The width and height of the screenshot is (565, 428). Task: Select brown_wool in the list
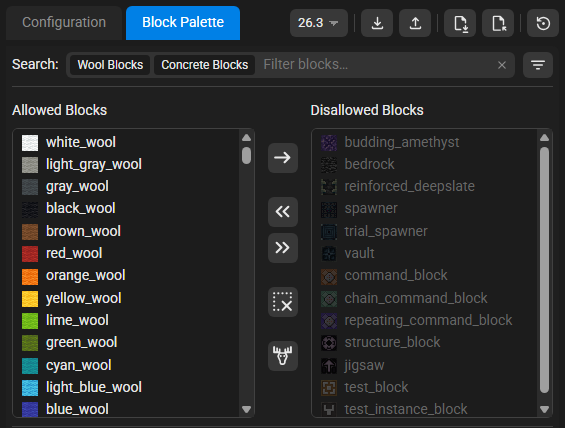point(126,231)
